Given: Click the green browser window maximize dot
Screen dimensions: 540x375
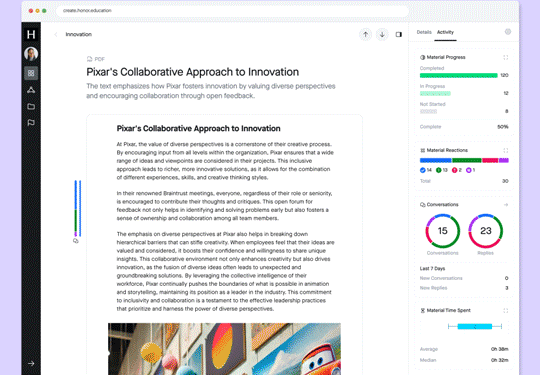Looking at the screenshot, I should click(x=44, y=11).
